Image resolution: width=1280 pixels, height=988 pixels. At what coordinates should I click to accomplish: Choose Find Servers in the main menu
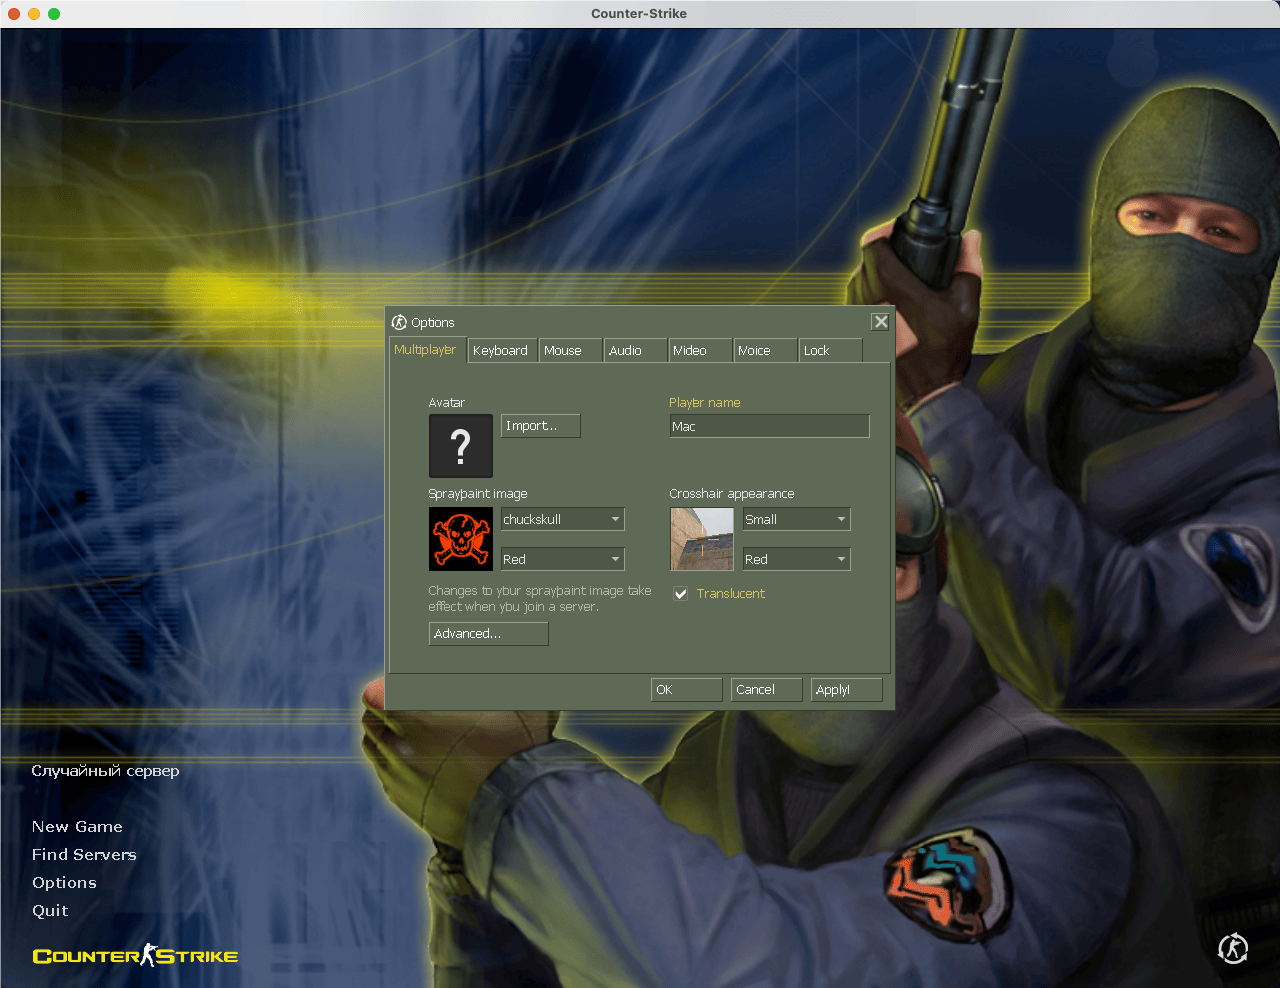coord(84,855)
